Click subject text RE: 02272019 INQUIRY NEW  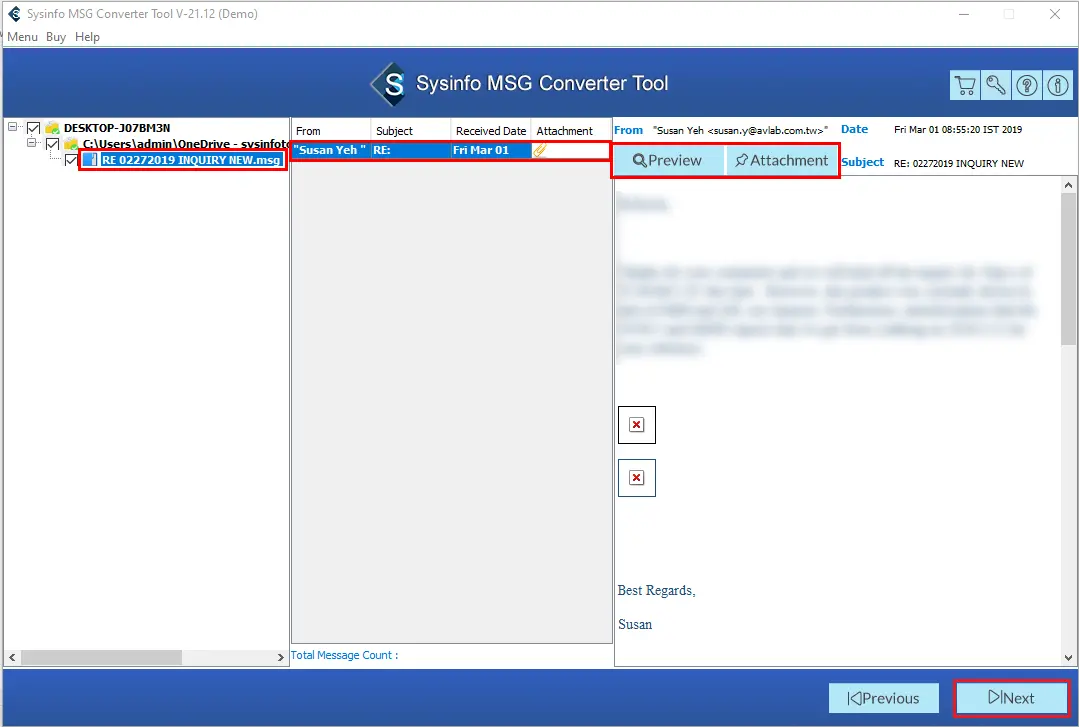click(959, 163)
